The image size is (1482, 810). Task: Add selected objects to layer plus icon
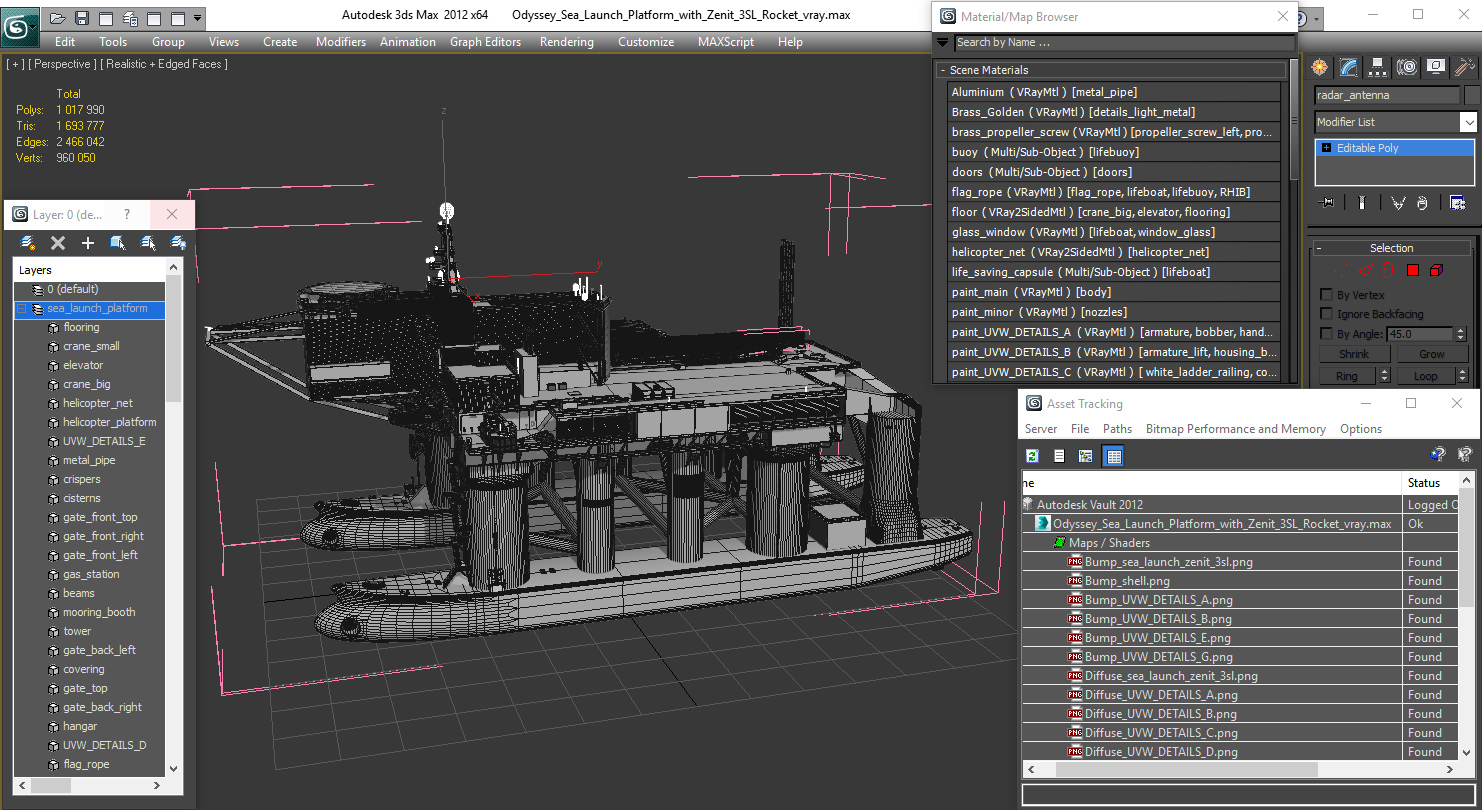(x=88, y=243)
